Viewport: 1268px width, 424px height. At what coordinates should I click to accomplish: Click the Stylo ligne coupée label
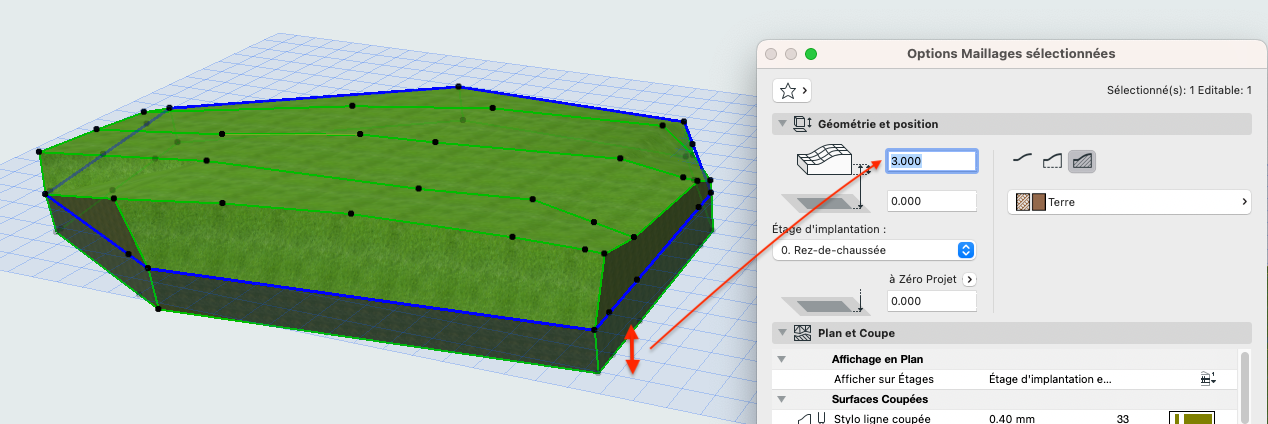882,419
